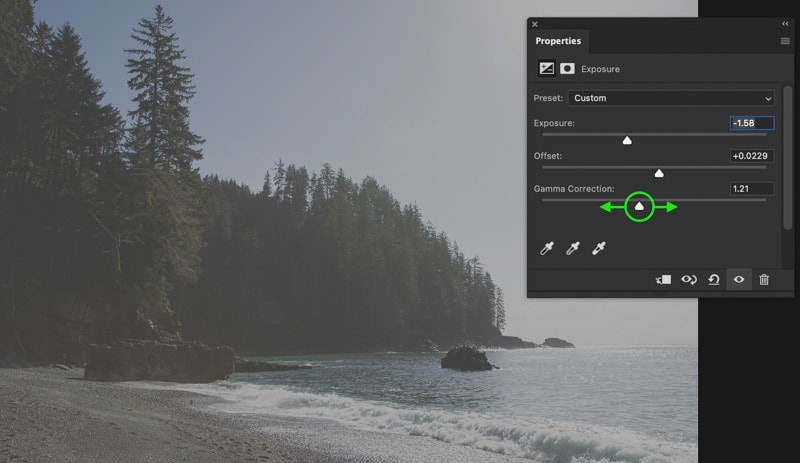Close the Properties panel
This screenshot has width=800, height=463.
pyautogui.click(x=535, y=24)
